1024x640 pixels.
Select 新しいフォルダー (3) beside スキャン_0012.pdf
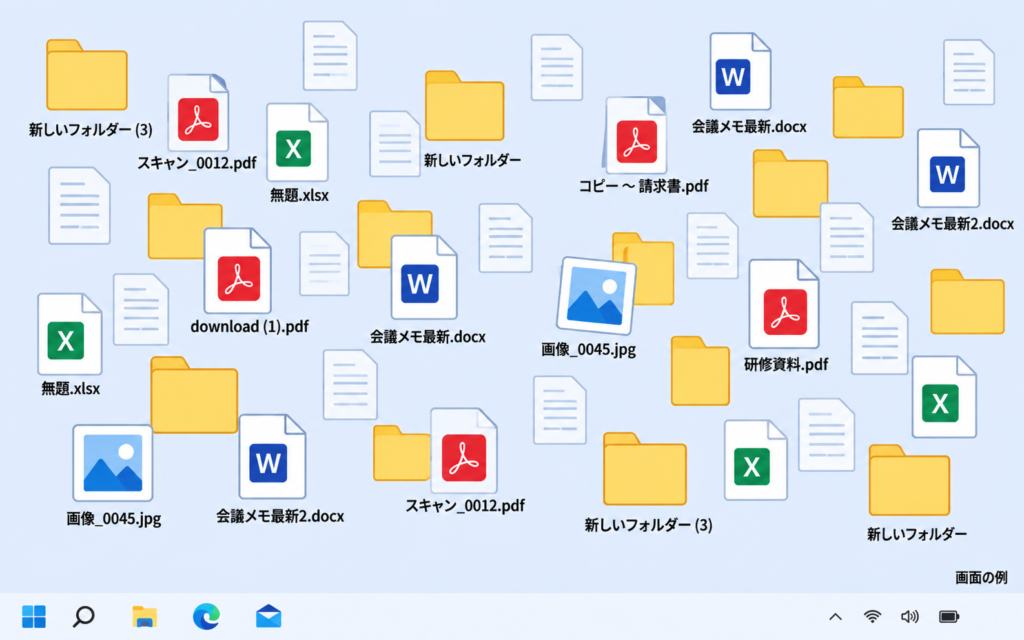point(86,75)
